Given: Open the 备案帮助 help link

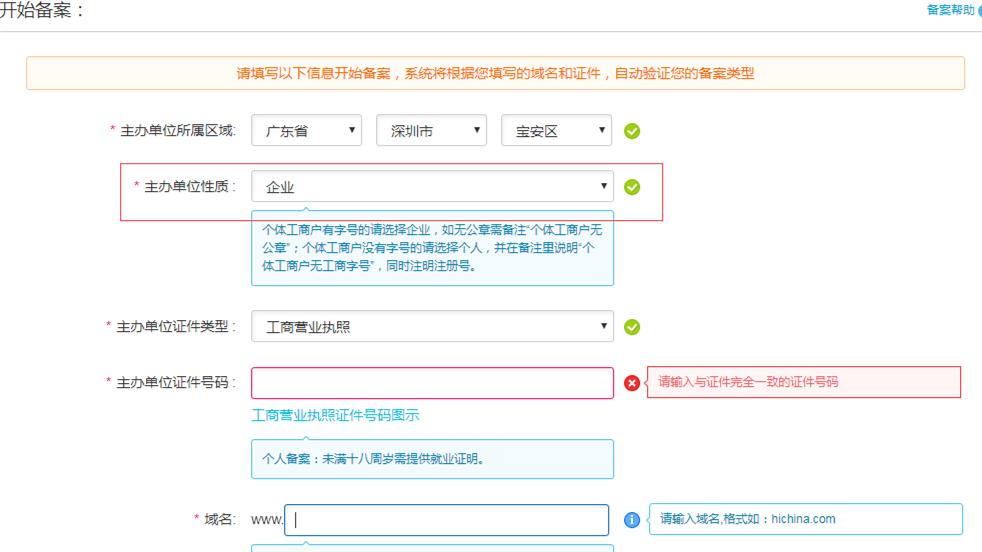Looking at the screenshot, I should [949, 10].
